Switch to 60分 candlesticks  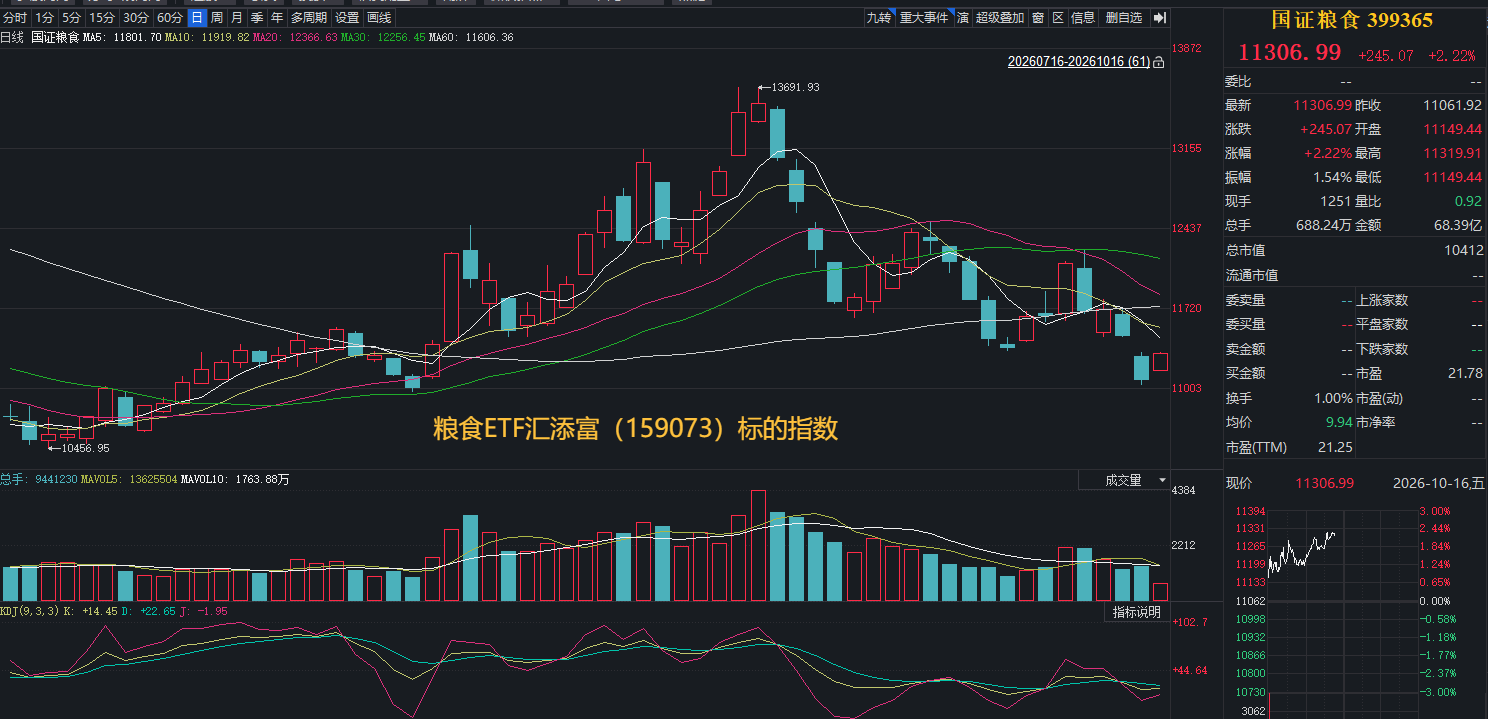tap(170, 18)
